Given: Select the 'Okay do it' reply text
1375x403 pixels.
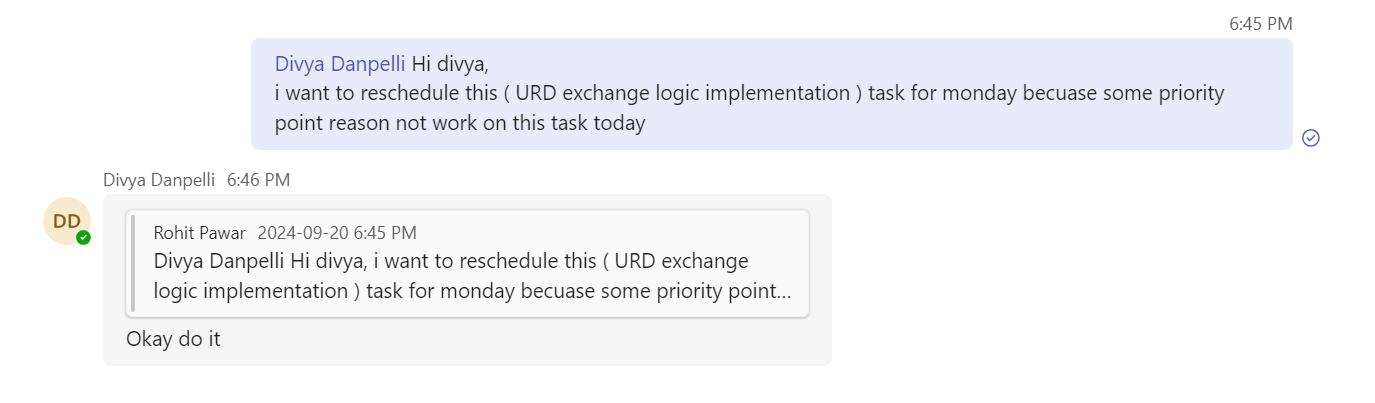Looking at the screenshot, I should pyautogui.click(x=173, y=339).
